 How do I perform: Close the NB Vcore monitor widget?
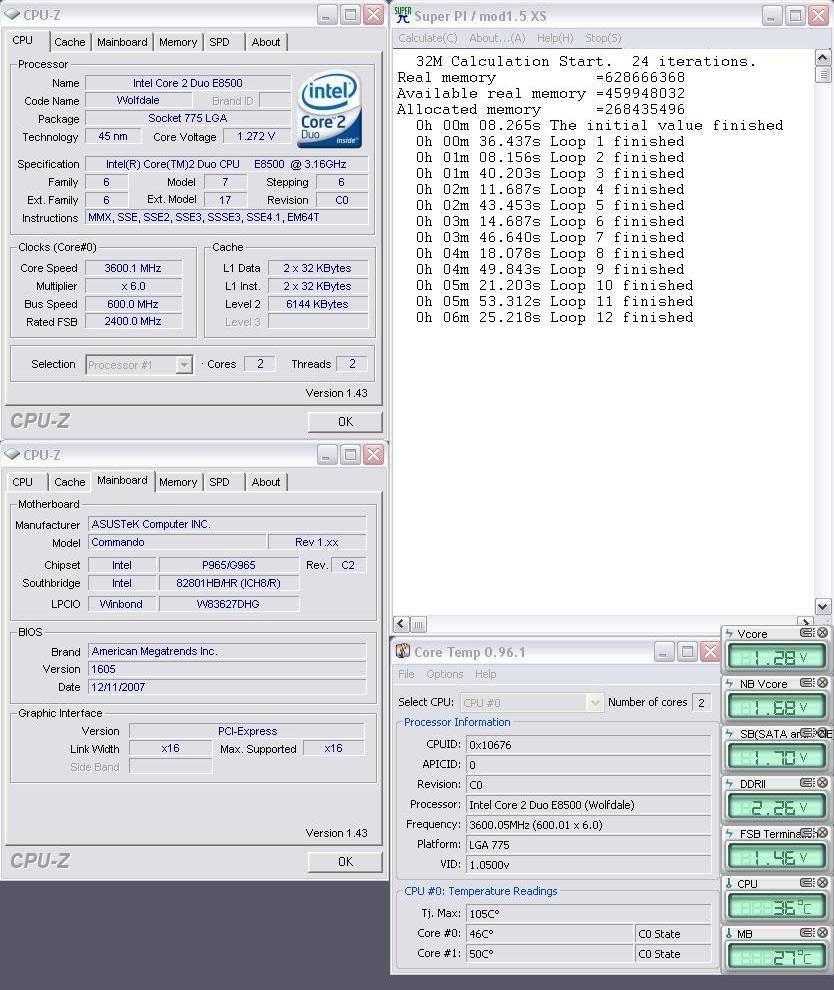click(x=822, y=683)
